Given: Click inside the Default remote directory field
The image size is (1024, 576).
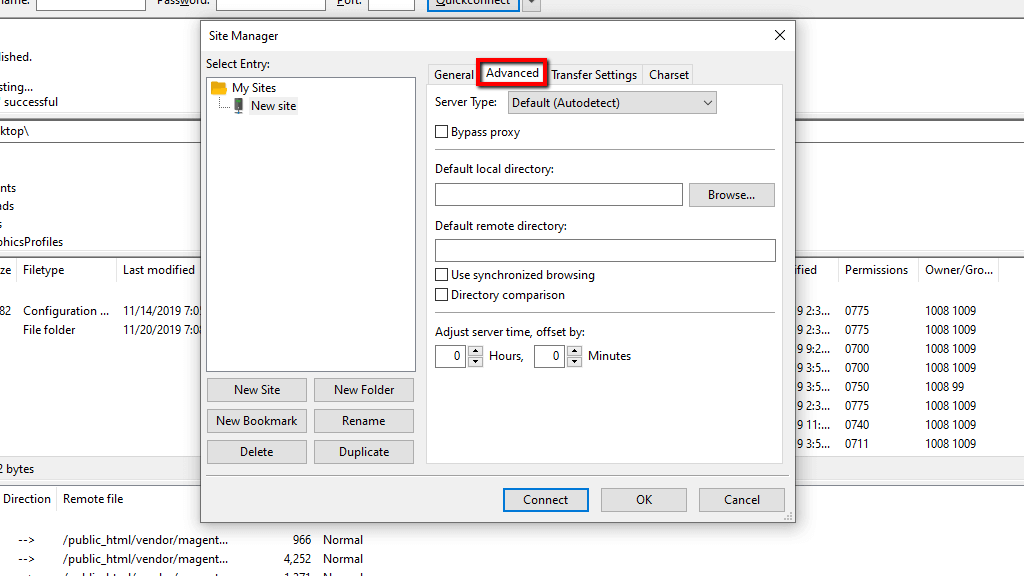Looking at the screenshot, I should click(x=604, y=250).
